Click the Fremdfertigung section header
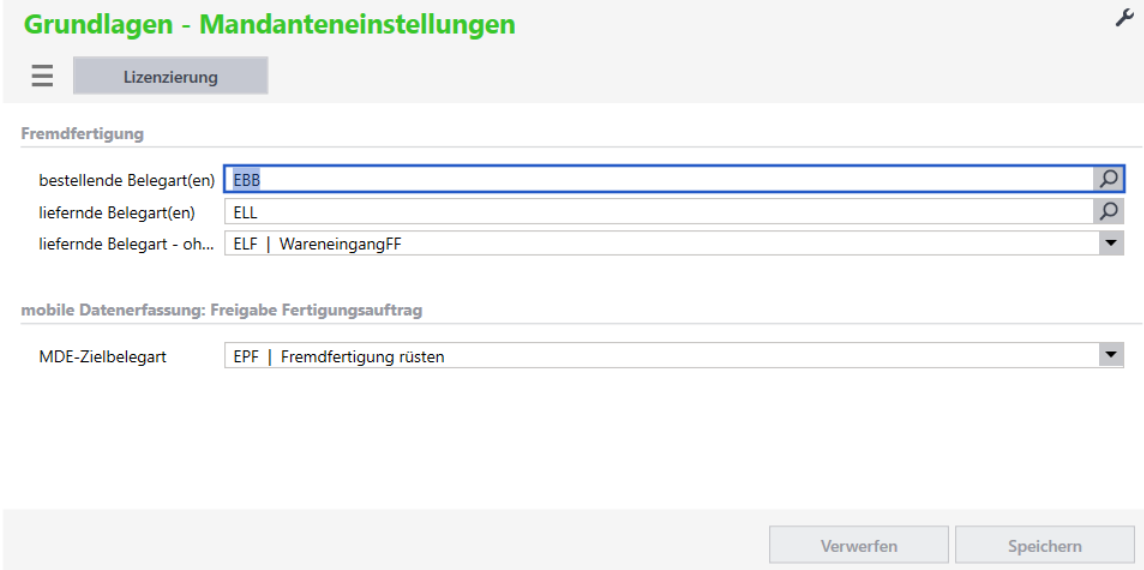The image size is (1144, 570). pyautogui.click(x=83, y=132)
